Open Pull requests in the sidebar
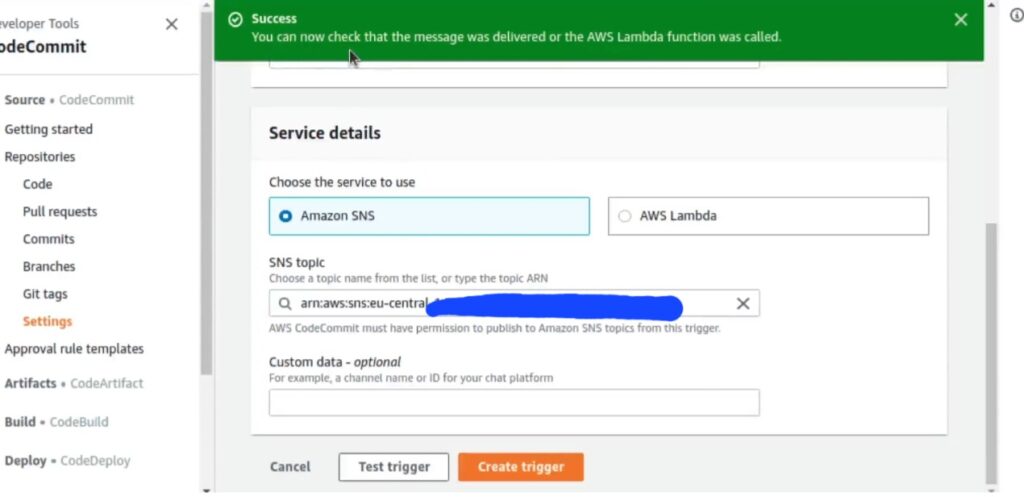 pos(59,212)
